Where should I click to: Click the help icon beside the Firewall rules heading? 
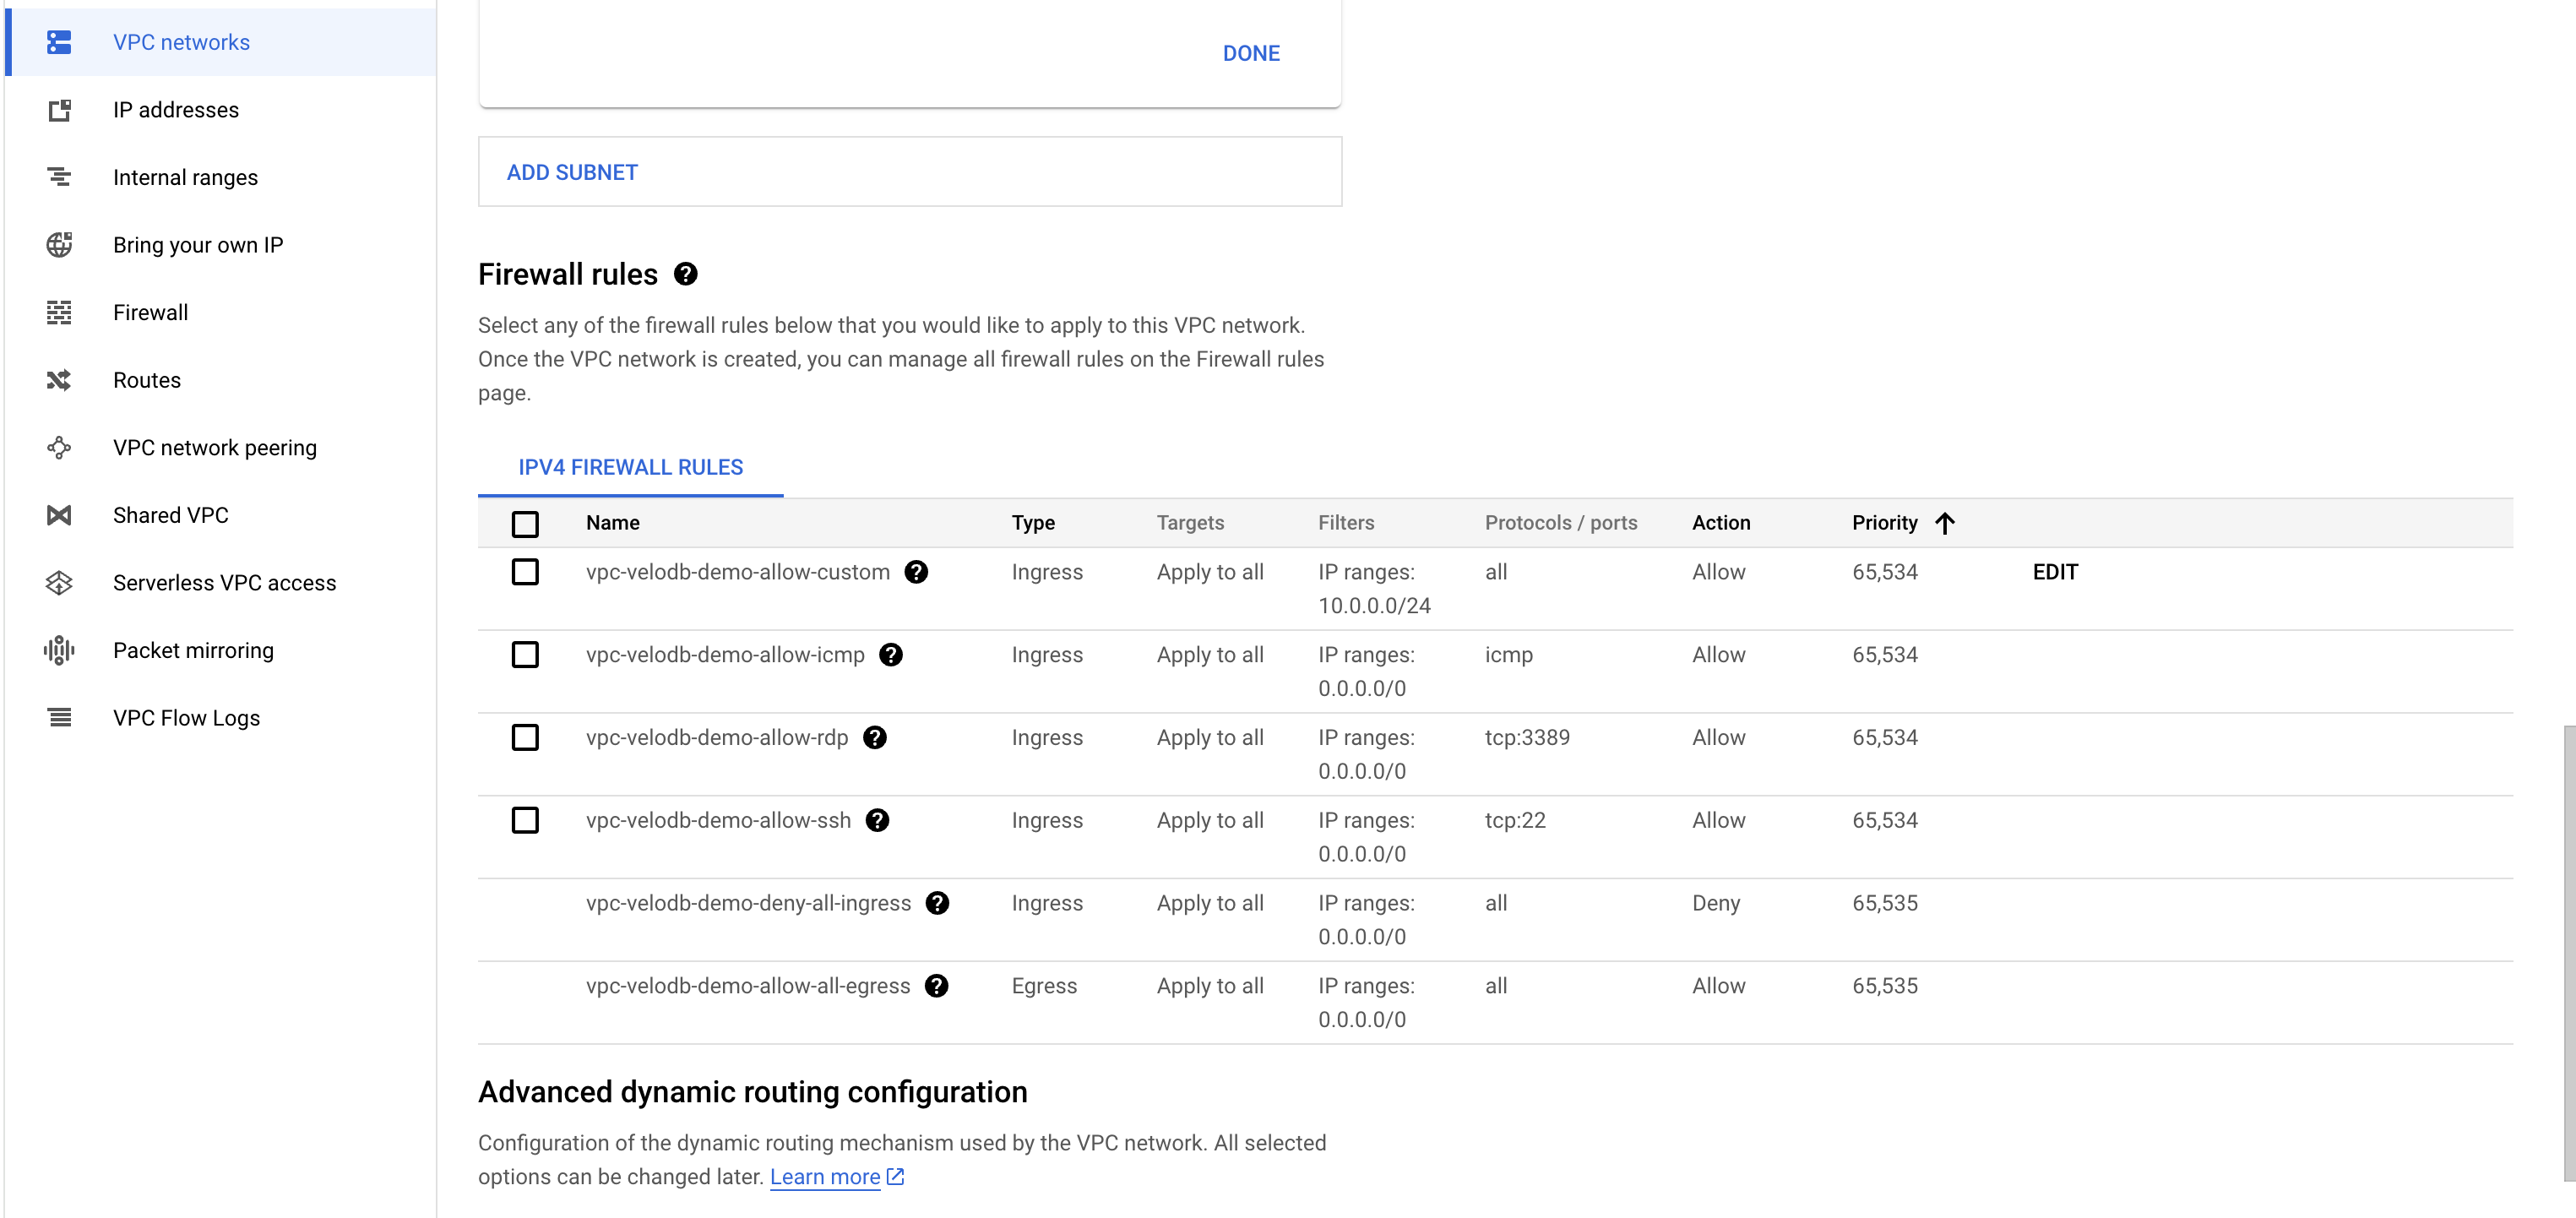(685, 274)
